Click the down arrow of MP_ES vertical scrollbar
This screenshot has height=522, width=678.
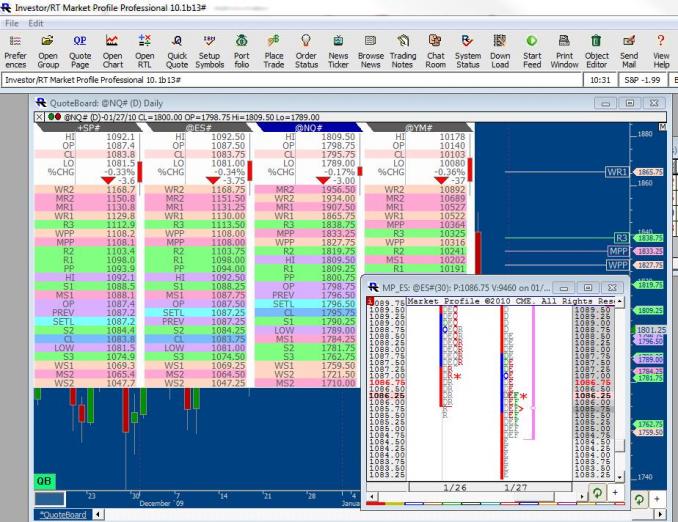pos(620,477)
